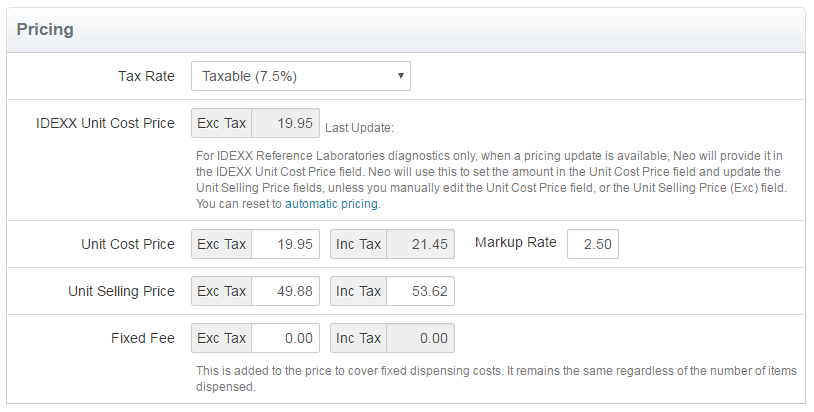814x412 pixels.
Task: Click the Tax Rate label
Action: pyautogui.click(x=146, y=76)
